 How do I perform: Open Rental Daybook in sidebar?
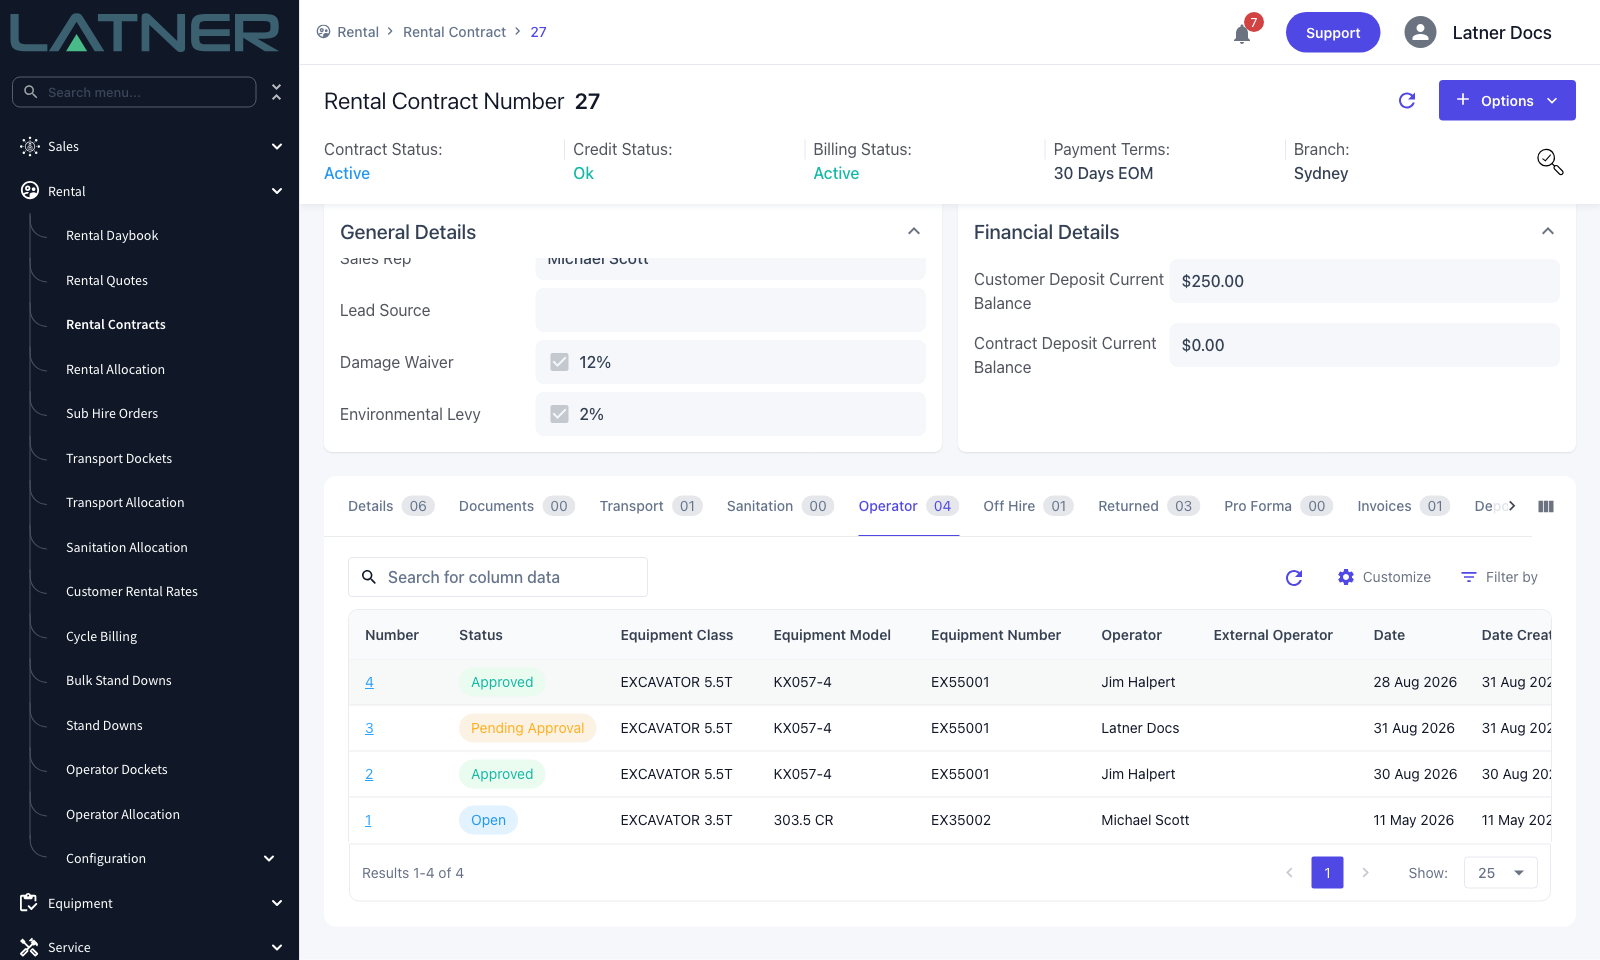[x=112, y=236]
